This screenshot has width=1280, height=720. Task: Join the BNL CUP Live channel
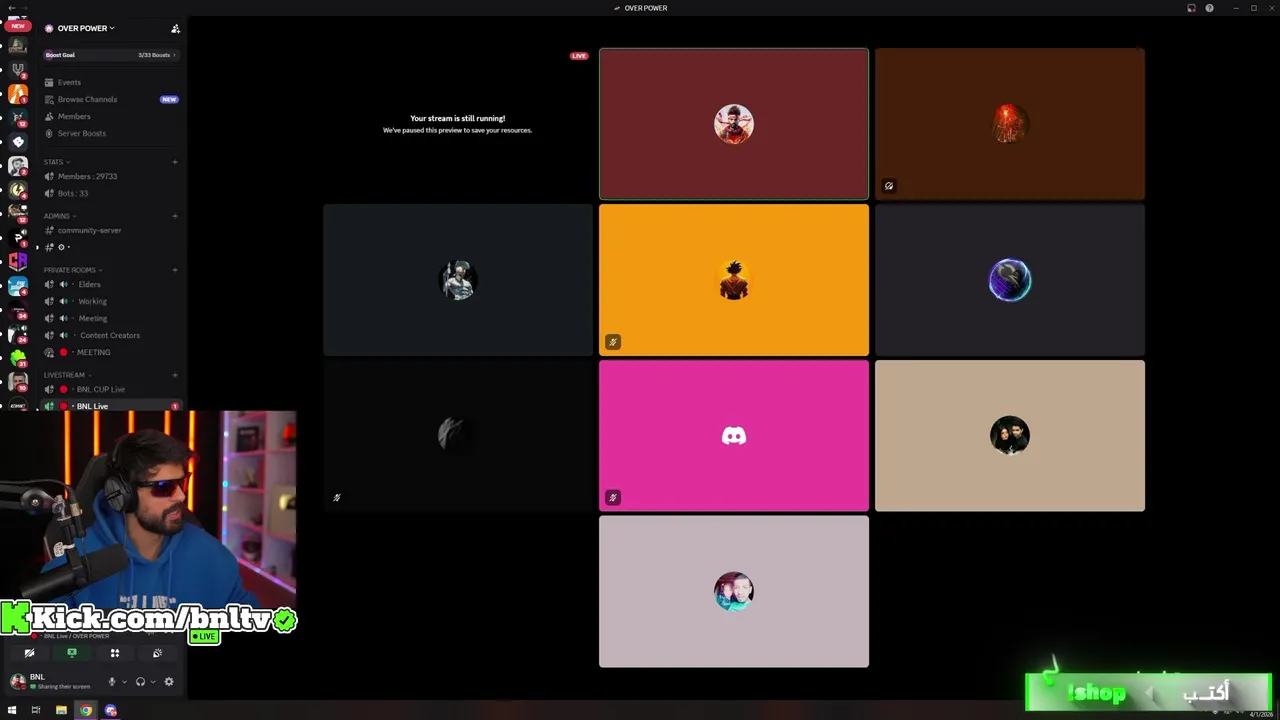point(111,389)
